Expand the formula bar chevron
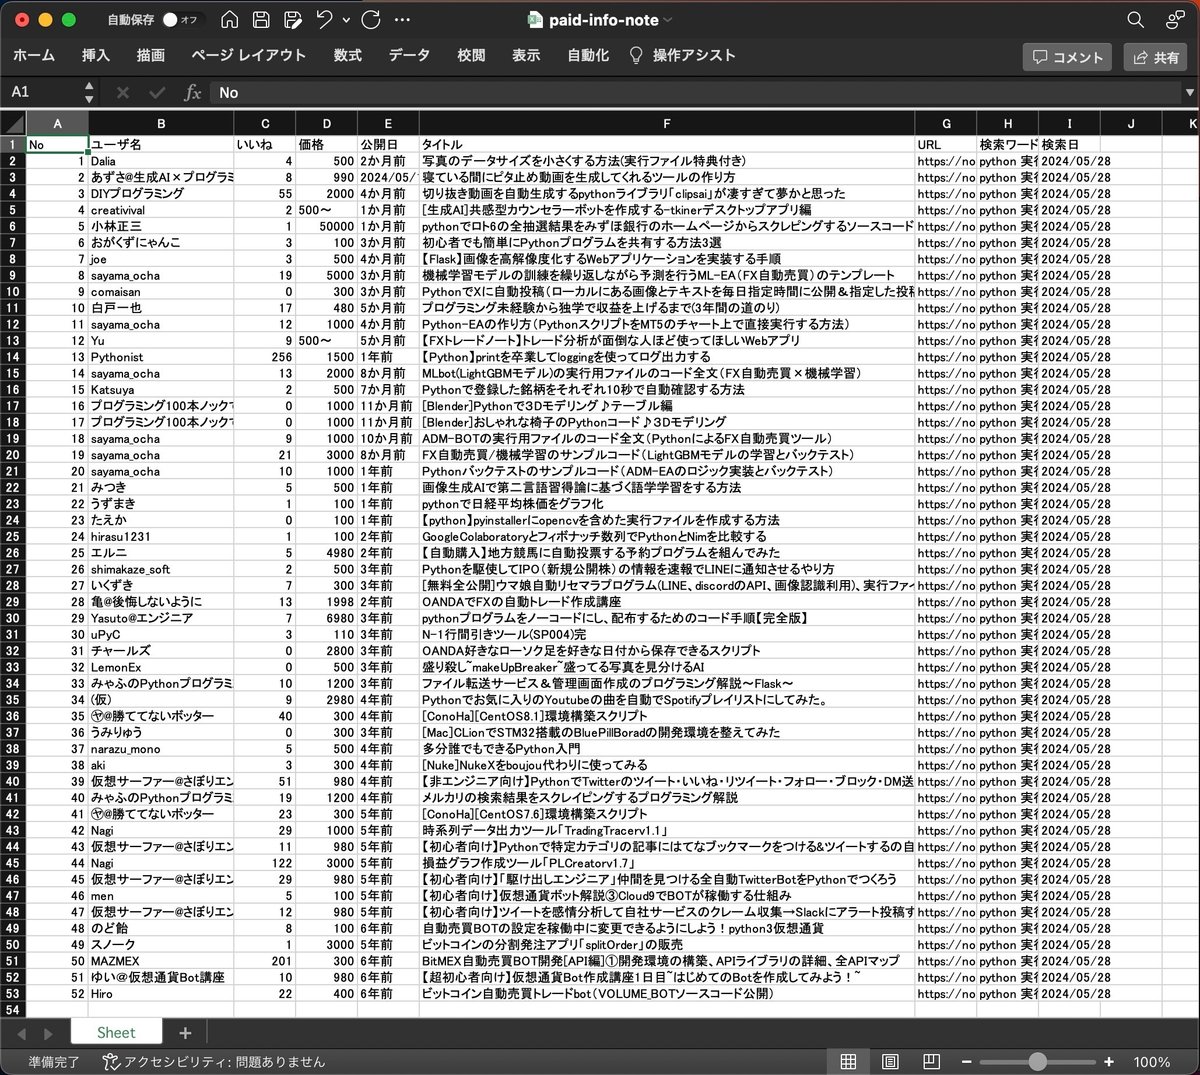Screen dimensions: 1200x1075 tap(1189, 92)
